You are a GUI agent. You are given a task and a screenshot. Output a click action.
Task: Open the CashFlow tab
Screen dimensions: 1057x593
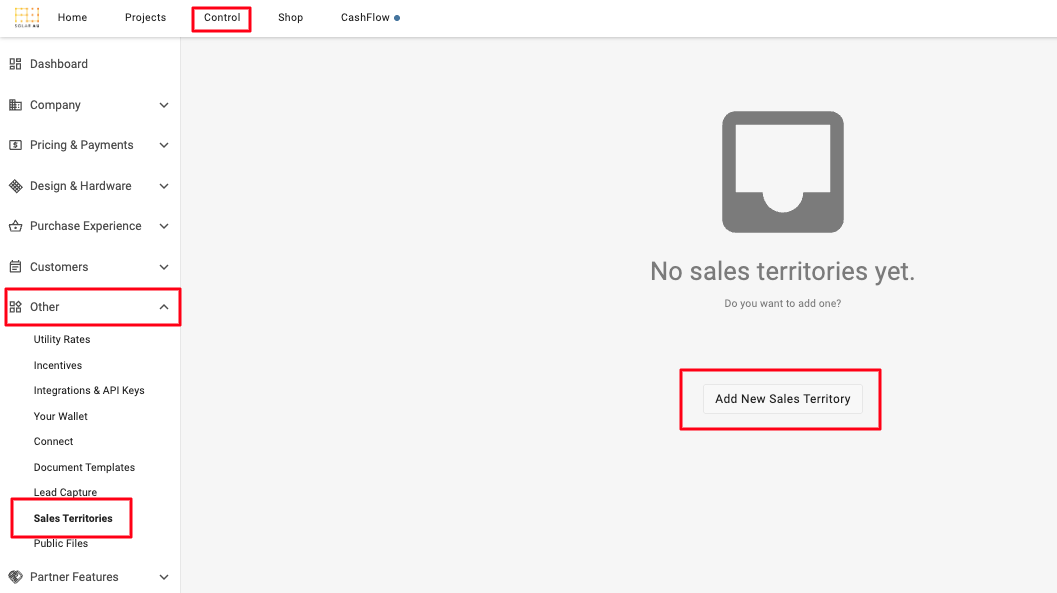tap(365, 18)
